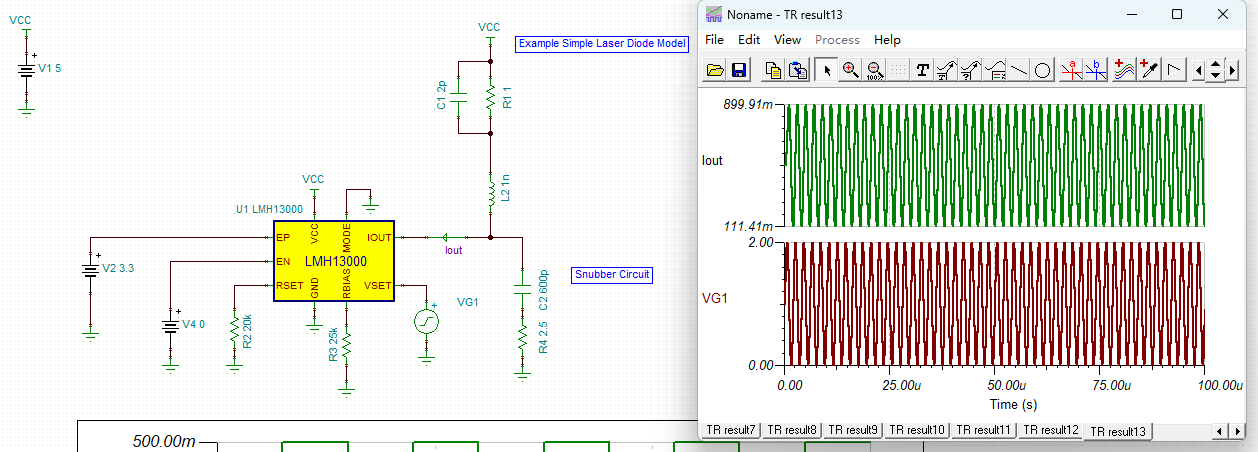1258x452 pixels.
Task: Click the Noname app icon in the title bar
Action: [x=714, y=14]
